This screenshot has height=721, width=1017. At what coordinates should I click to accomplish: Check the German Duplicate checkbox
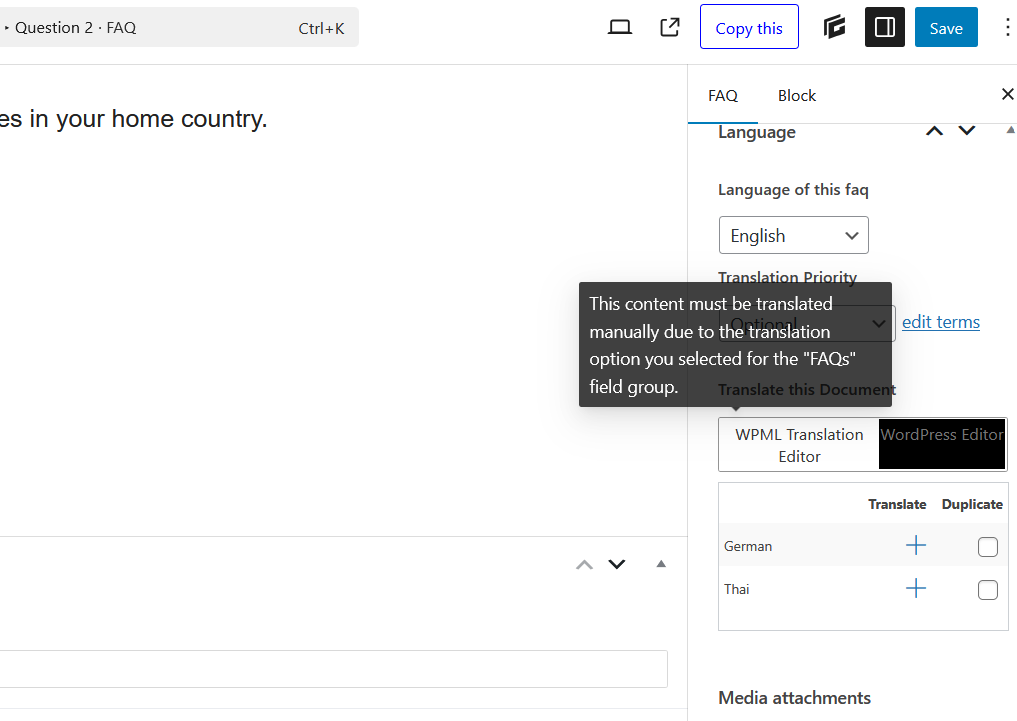[987, 547]
